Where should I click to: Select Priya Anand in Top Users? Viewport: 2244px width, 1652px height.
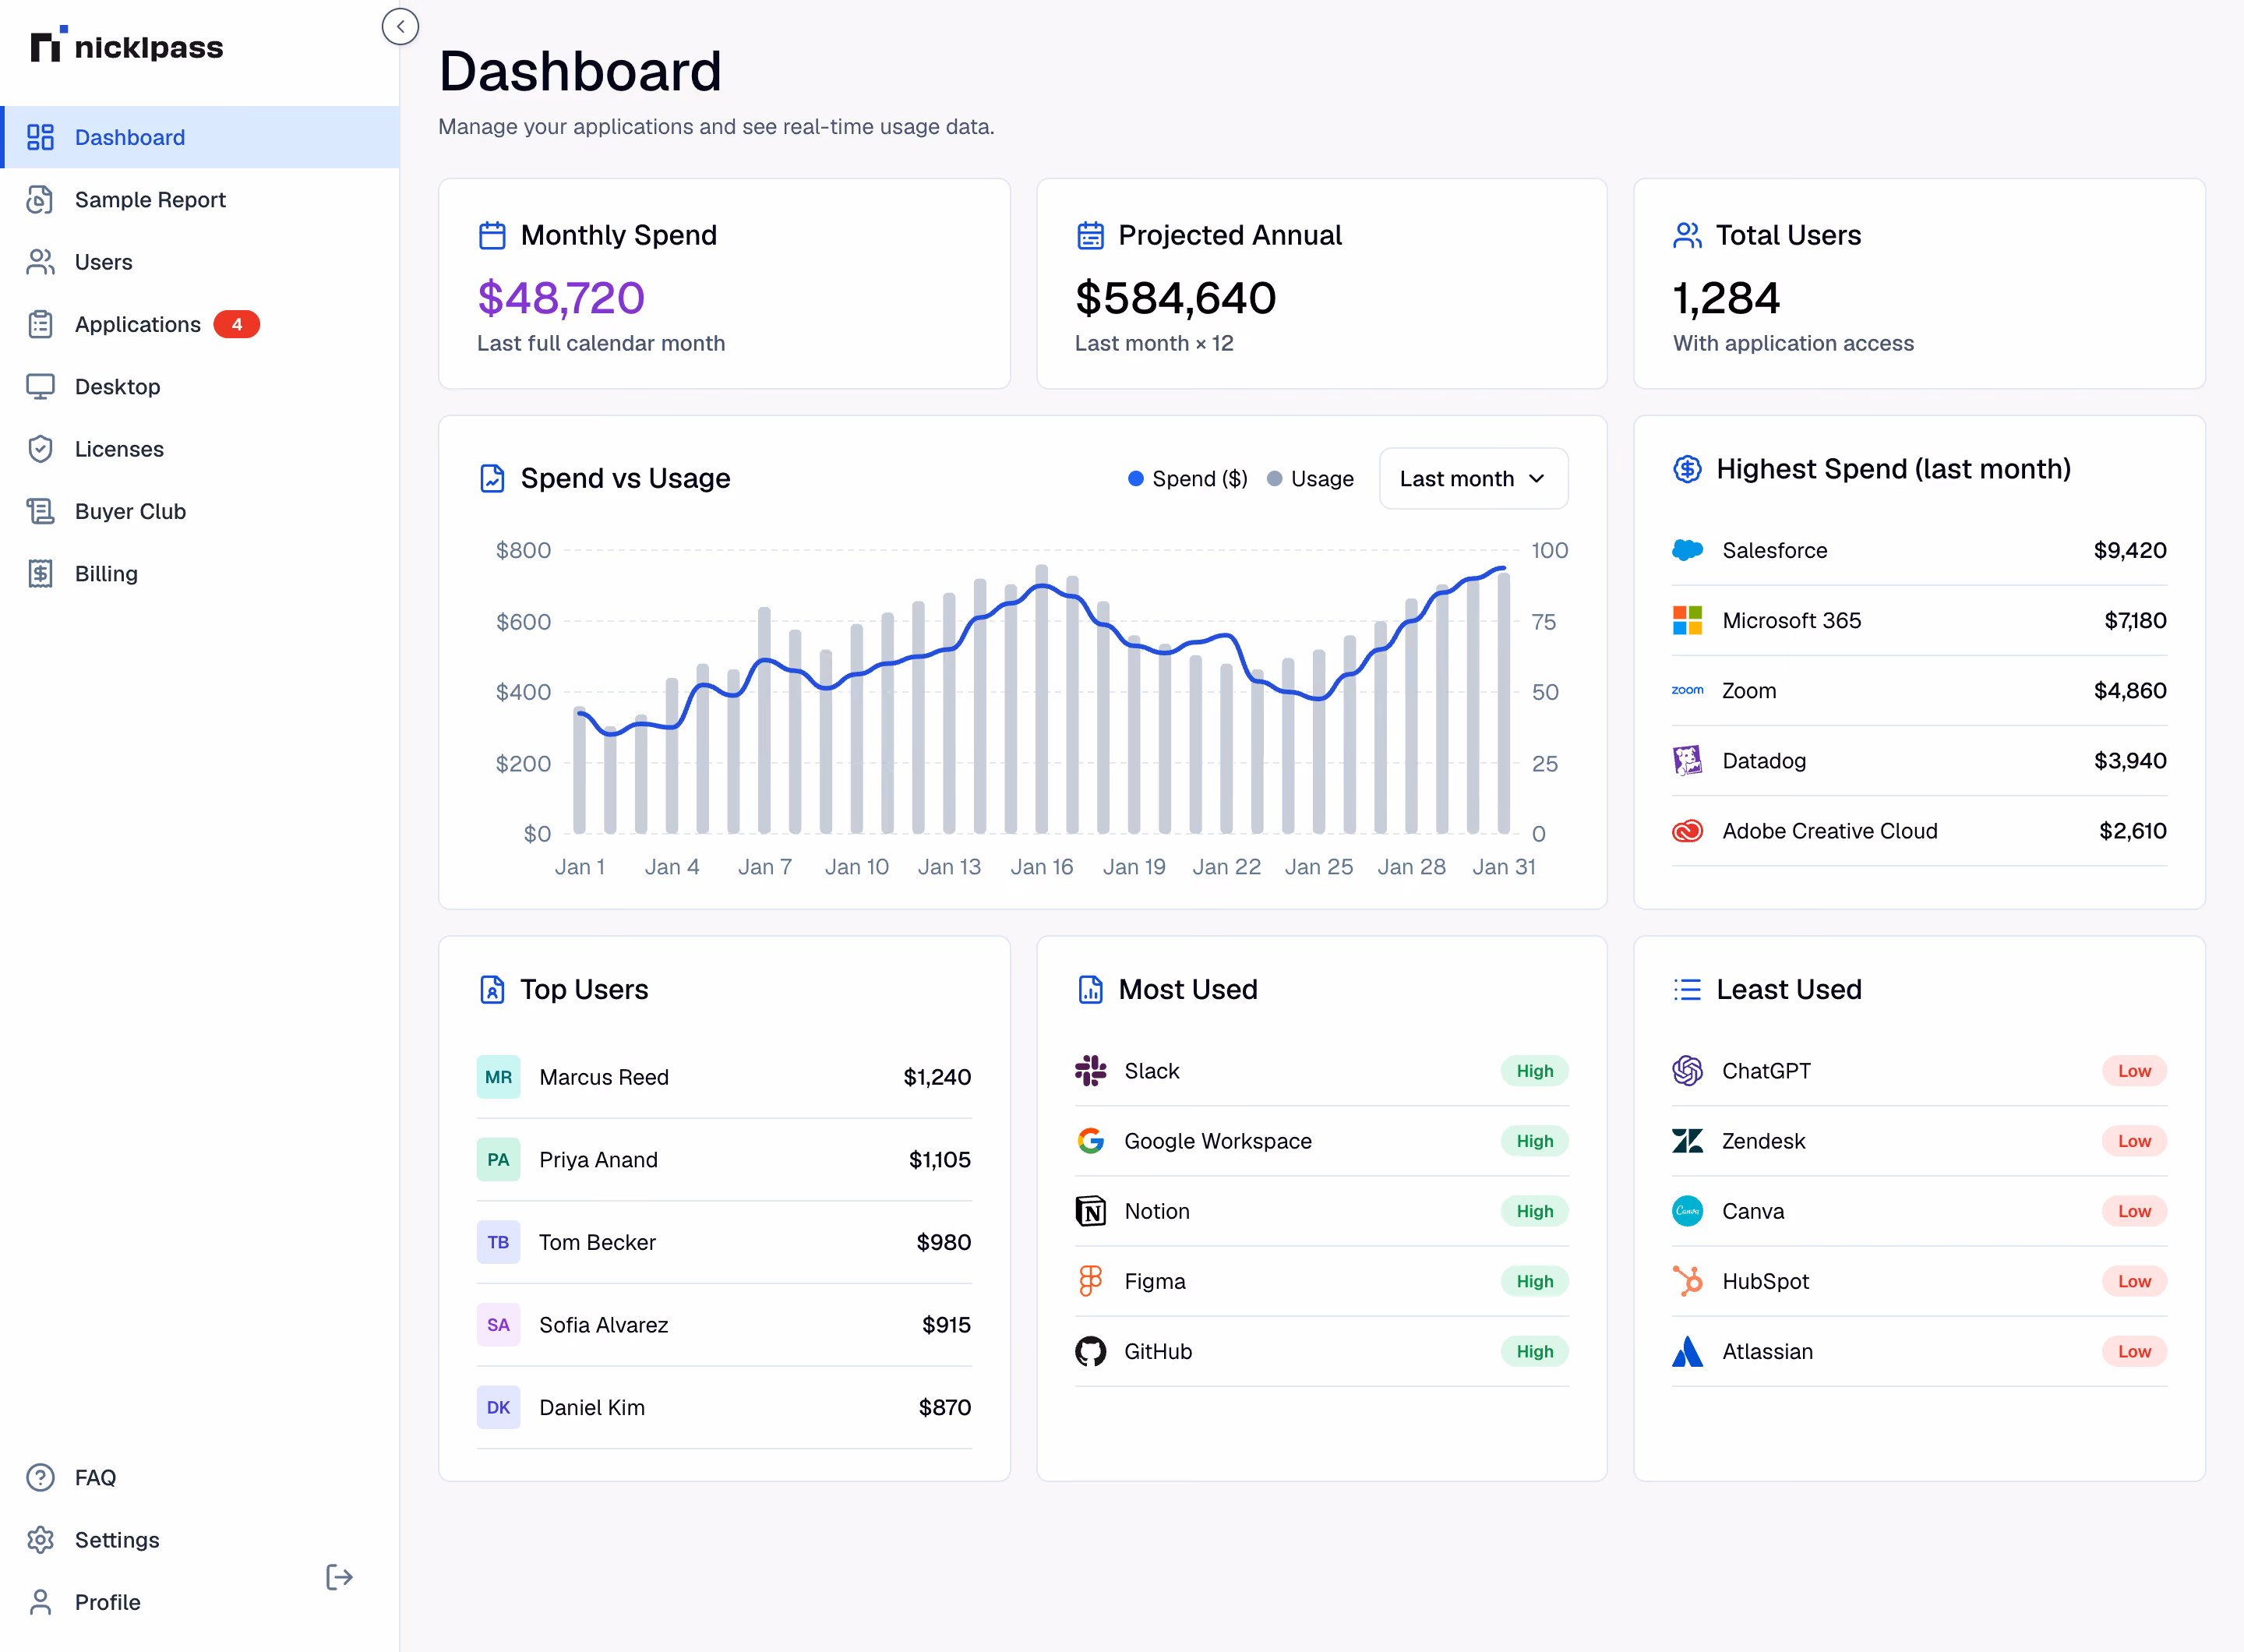tap(724, 1160)
